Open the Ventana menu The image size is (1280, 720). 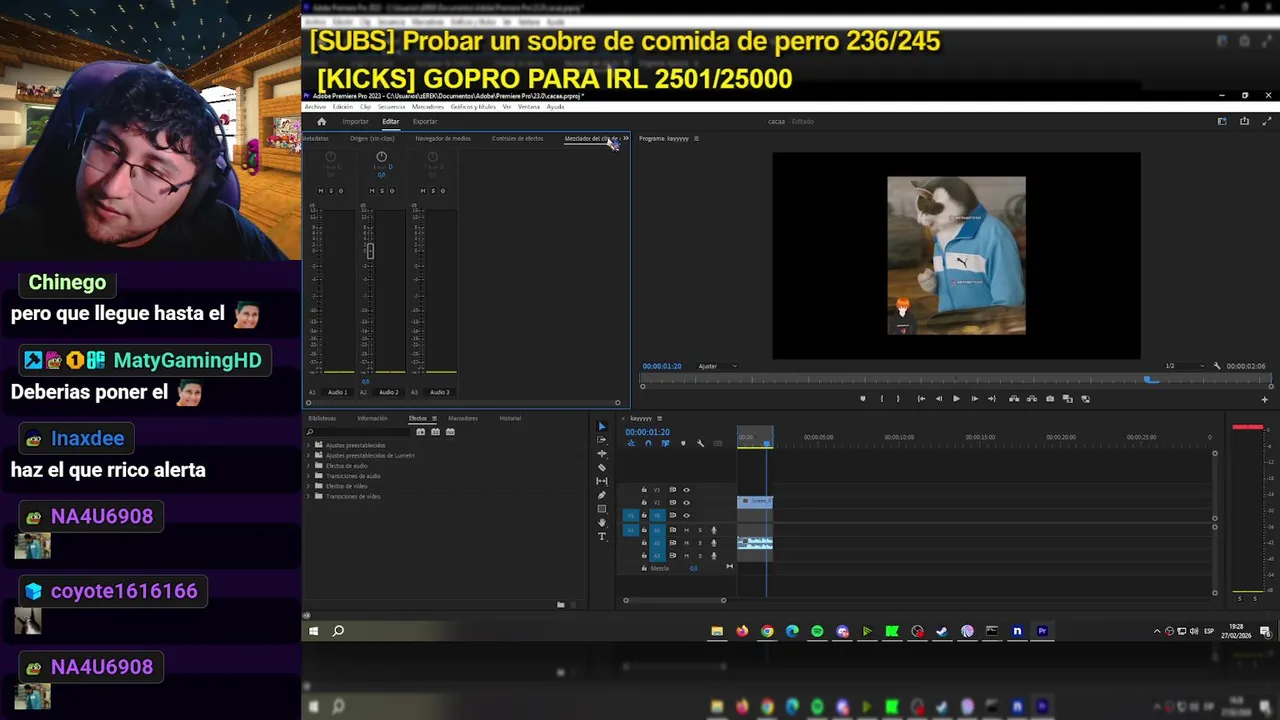[x=529, y=106]
